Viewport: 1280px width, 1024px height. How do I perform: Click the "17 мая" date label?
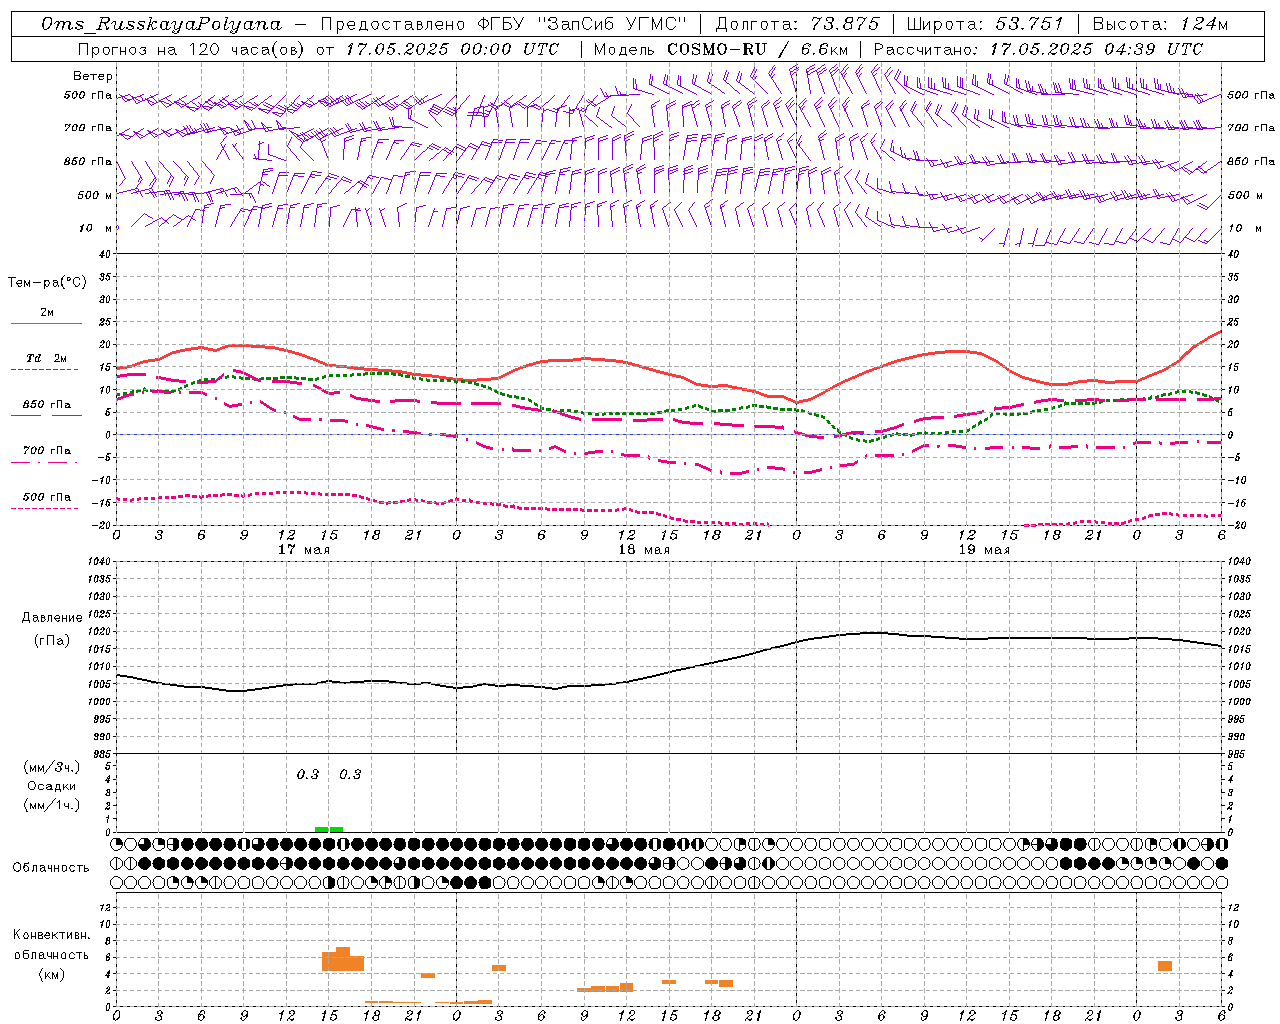pyautogui.click(x=304, y=550)
